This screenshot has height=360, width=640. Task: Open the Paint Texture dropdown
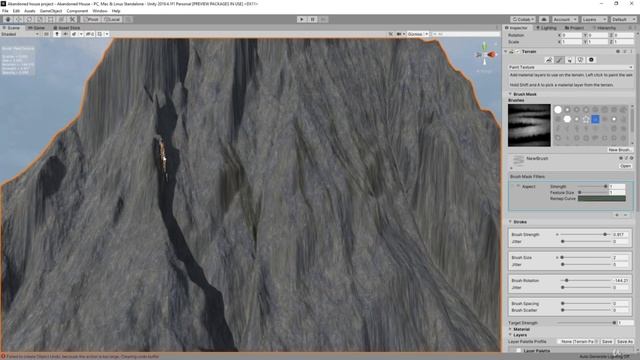click(x=570, y=67)
